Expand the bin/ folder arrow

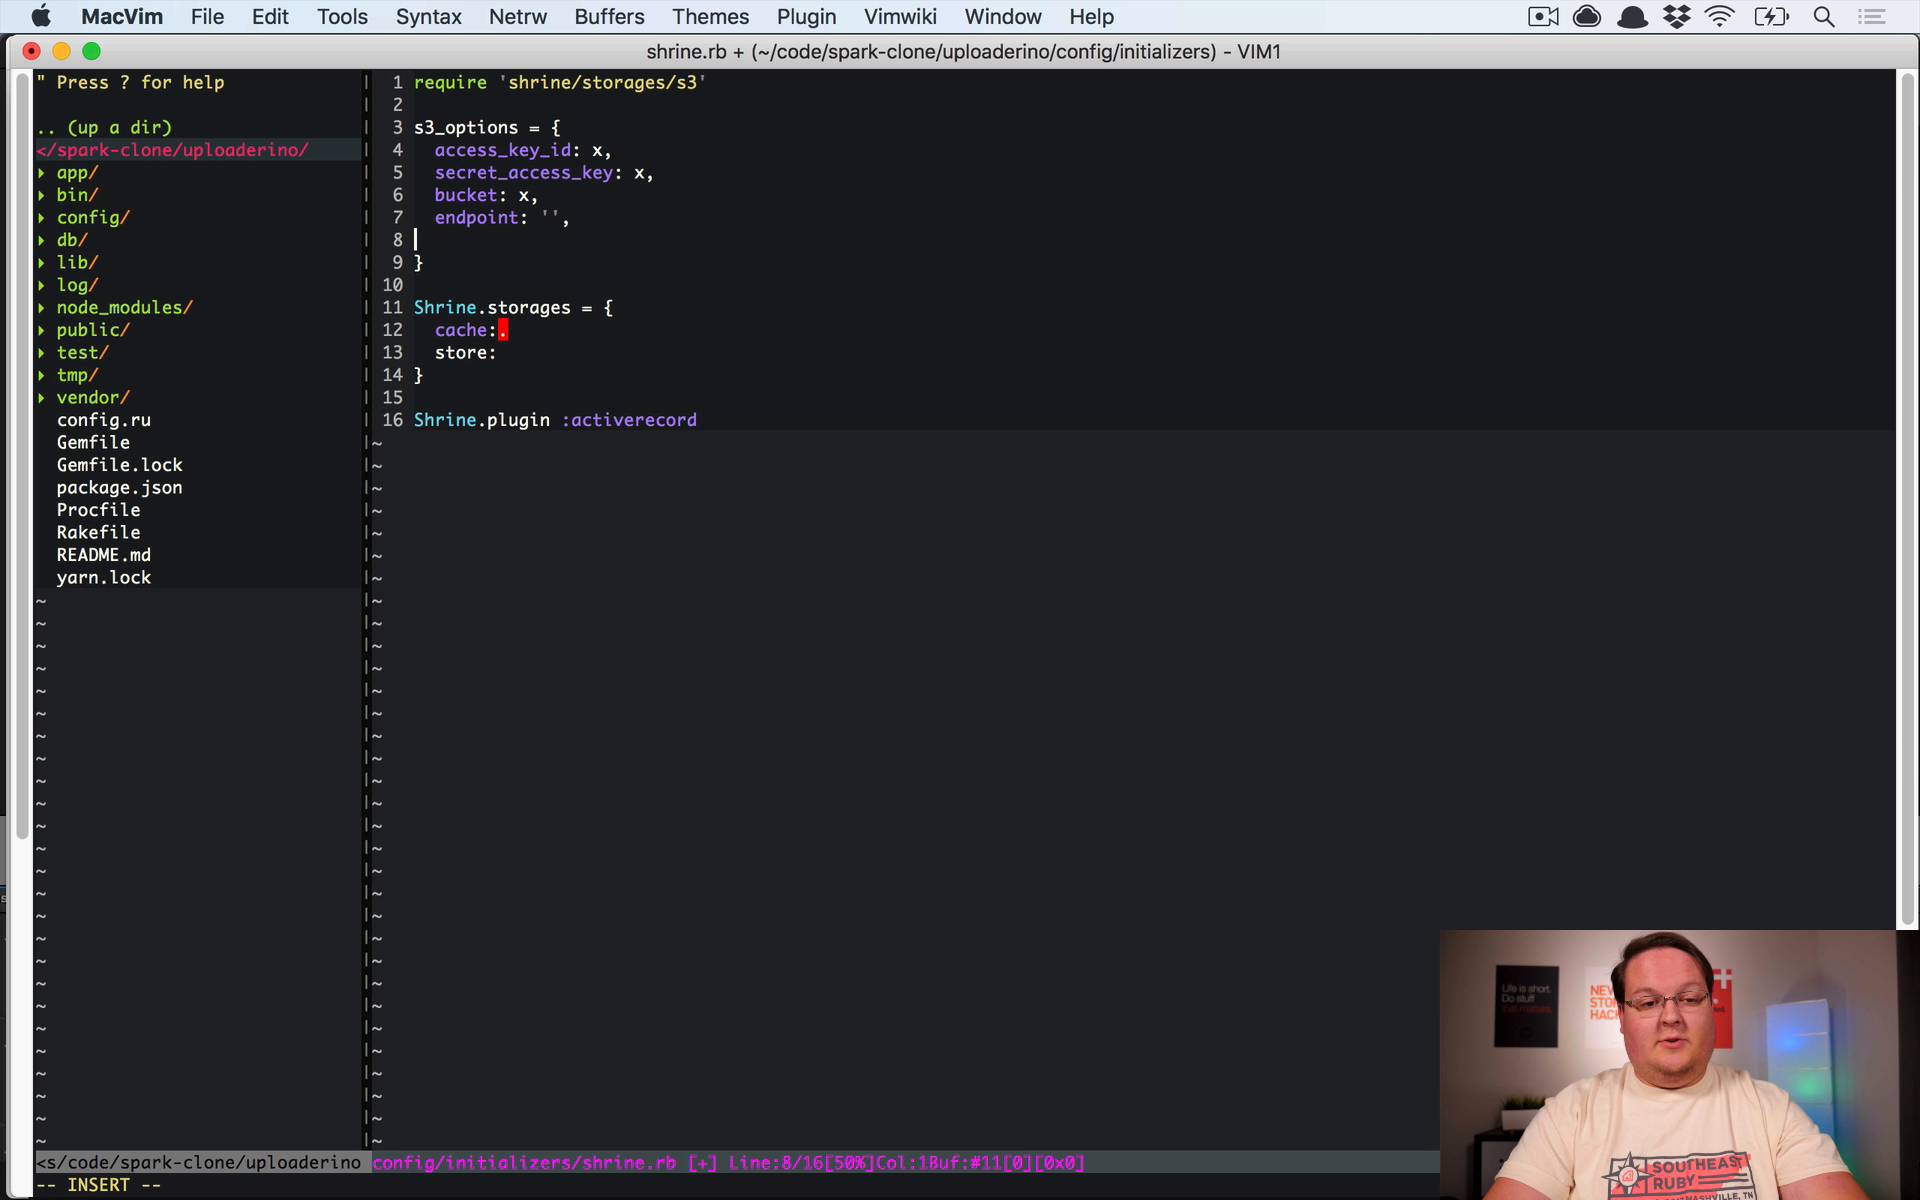(x=42, y=195)
